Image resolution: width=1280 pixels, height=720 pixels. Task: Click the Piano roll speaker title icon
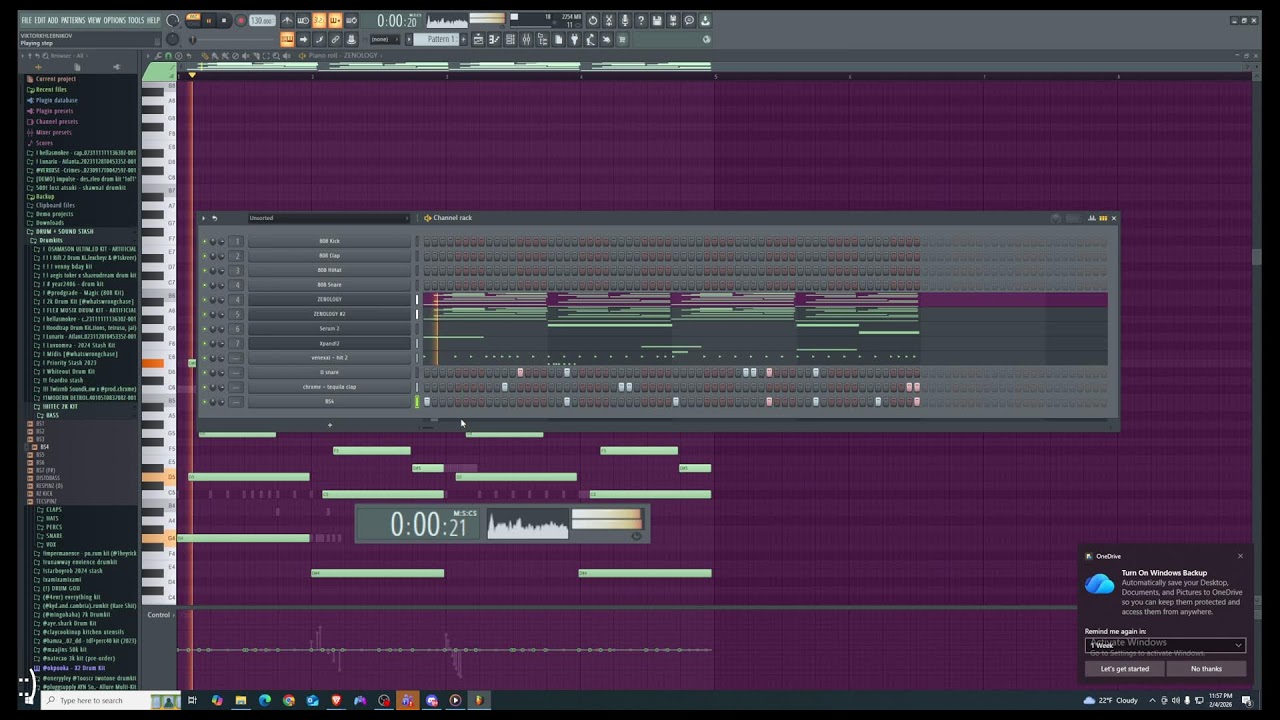pyautogui.click(x=302, y=56)
